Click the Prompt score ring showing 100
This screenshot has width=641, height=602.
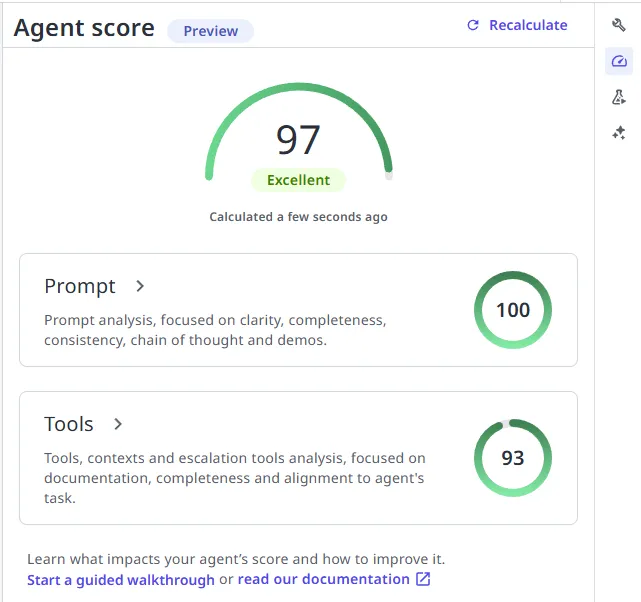(x=513, y=310)
